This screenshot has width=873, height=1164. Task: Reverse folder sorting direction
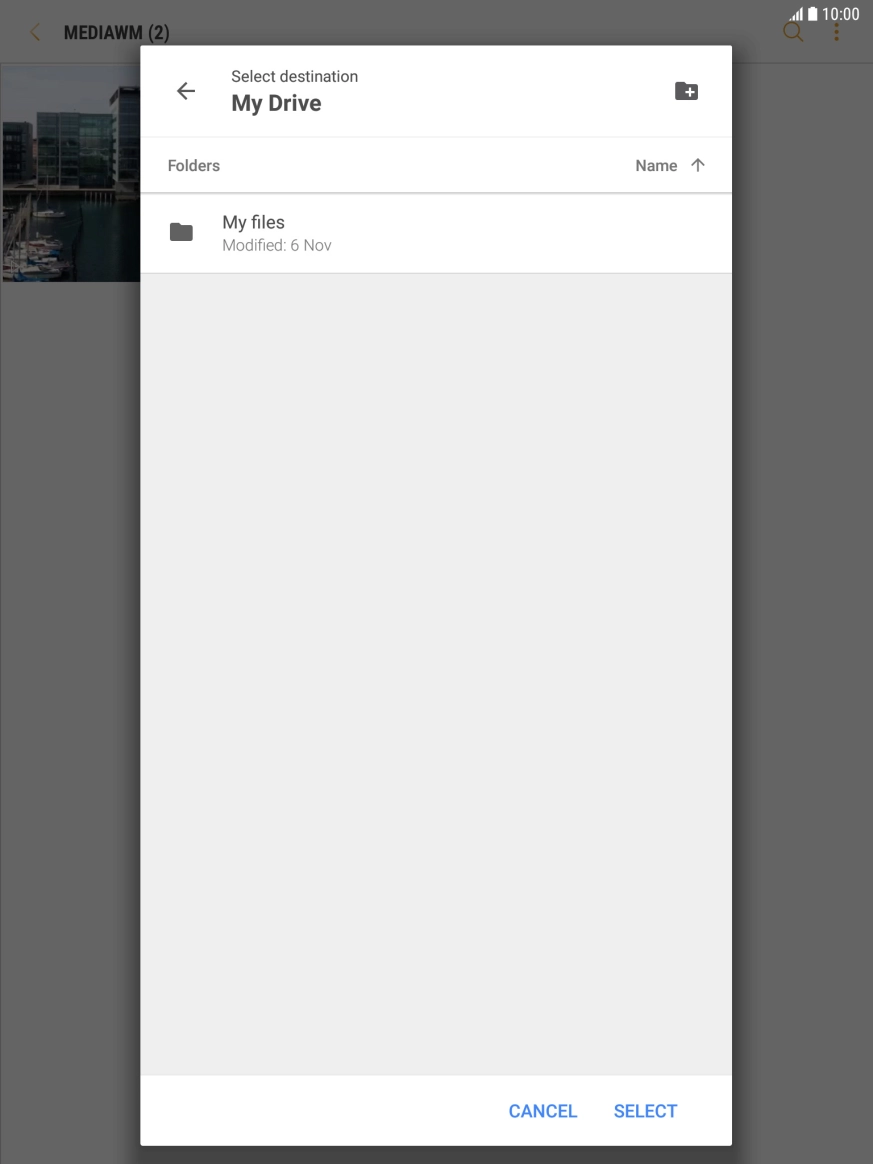click(698, 165)
